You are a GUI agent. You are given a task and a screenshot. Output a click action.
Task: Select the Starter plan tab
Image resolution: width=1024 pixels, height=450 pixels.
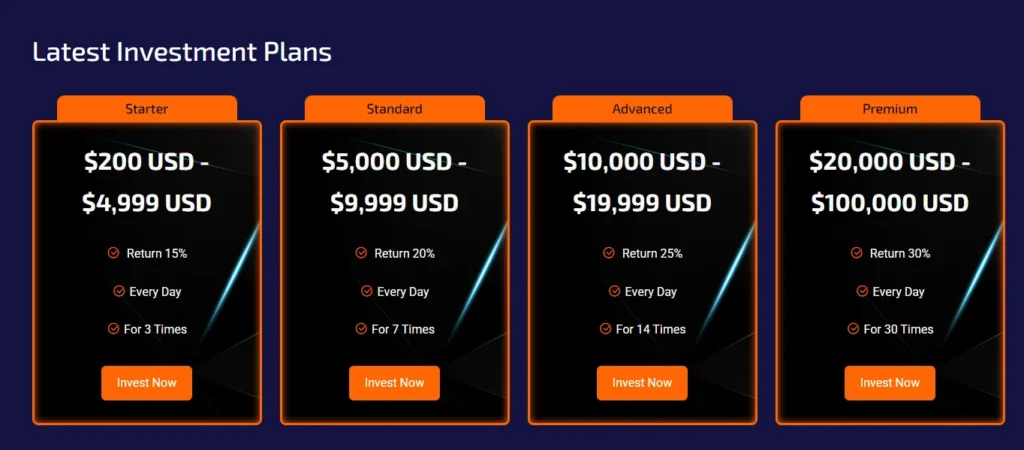coord(147,108)
